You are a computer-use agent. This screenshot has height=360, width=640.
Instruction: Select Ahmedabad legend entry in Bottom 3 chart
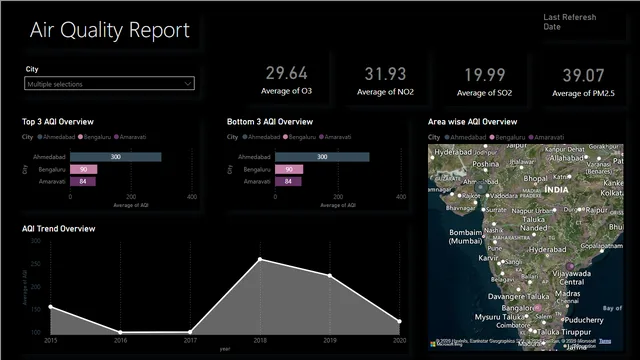pos(261,137)
